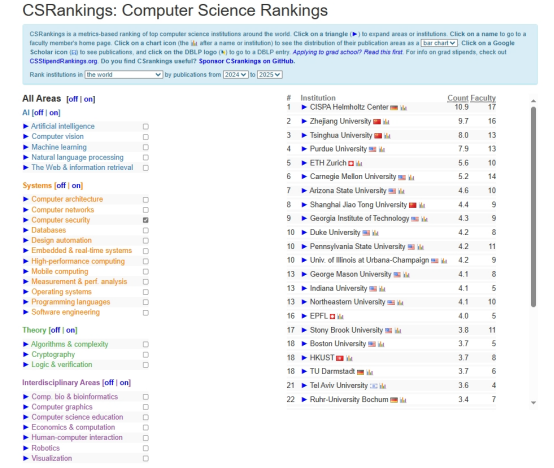
Task: Click the rankings list scrollbar thumb
Action: (534, 207)
